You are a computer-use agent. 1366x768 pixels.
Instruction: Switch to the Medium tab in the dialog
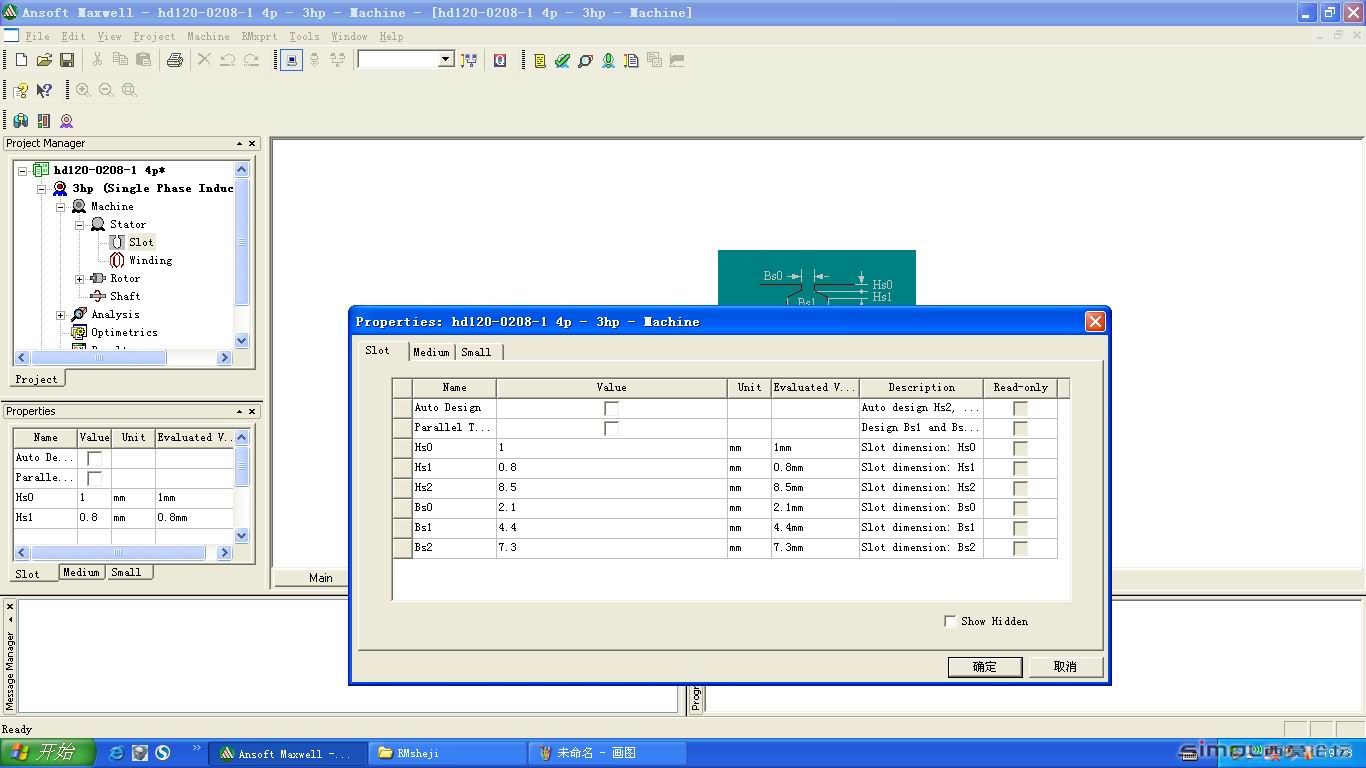(x=431, y=352)
